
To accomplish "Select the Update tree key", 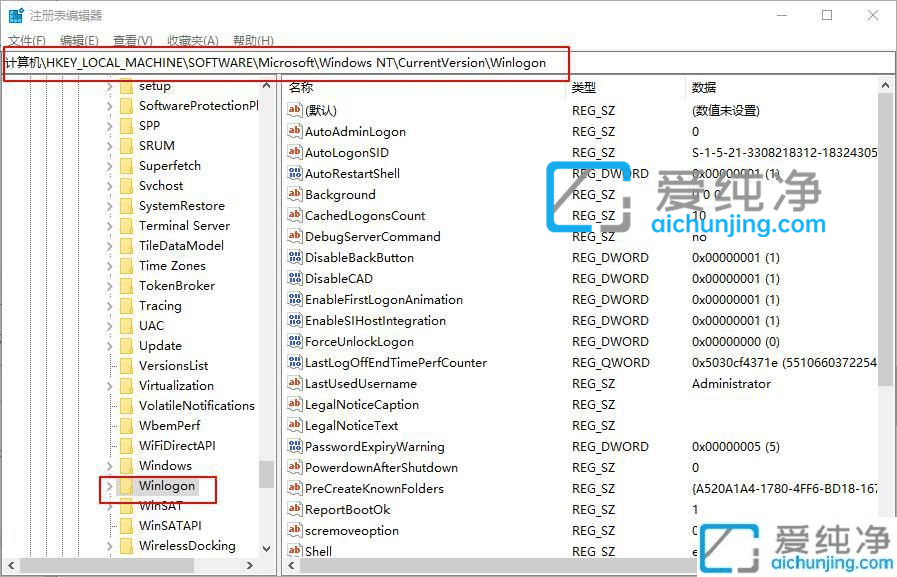I will pos(160,345).
